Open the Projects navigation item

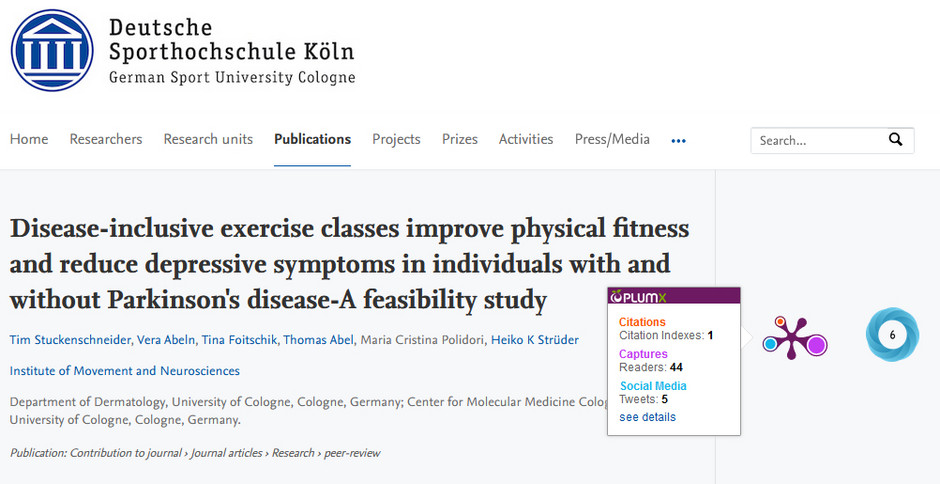pyautogui.click(x=396, y=139)
